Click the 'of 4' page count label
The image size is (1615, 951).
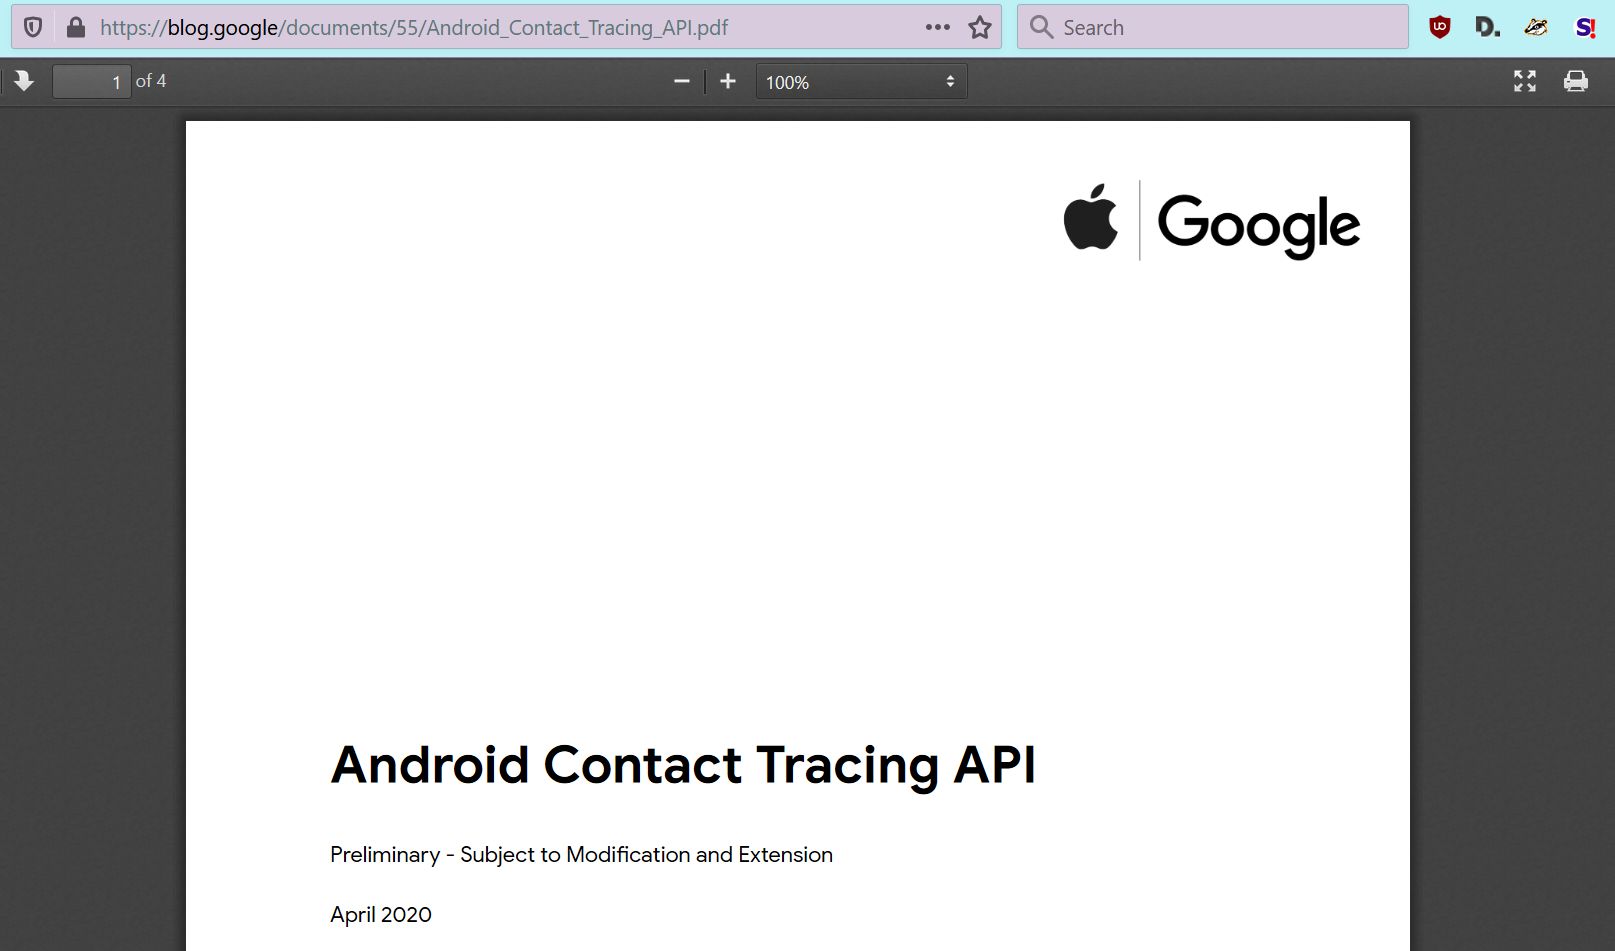tap(151, 81)
